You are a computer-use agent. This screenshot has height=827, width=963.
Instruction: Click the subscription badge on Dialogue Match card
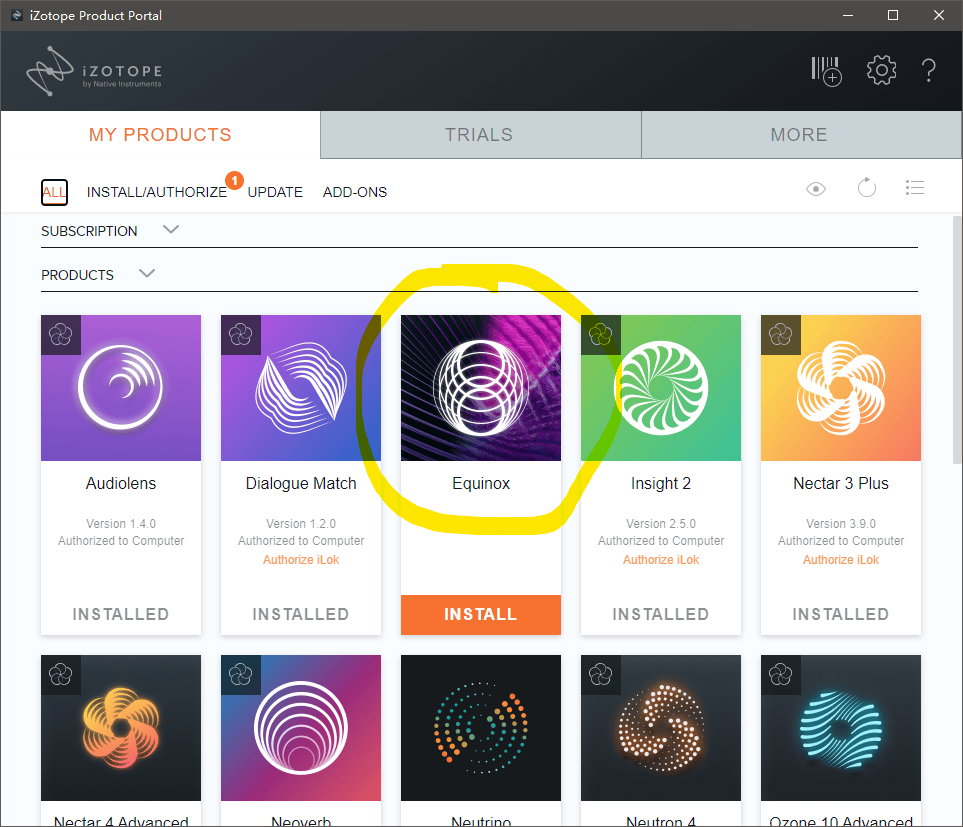tap(241, 335)
